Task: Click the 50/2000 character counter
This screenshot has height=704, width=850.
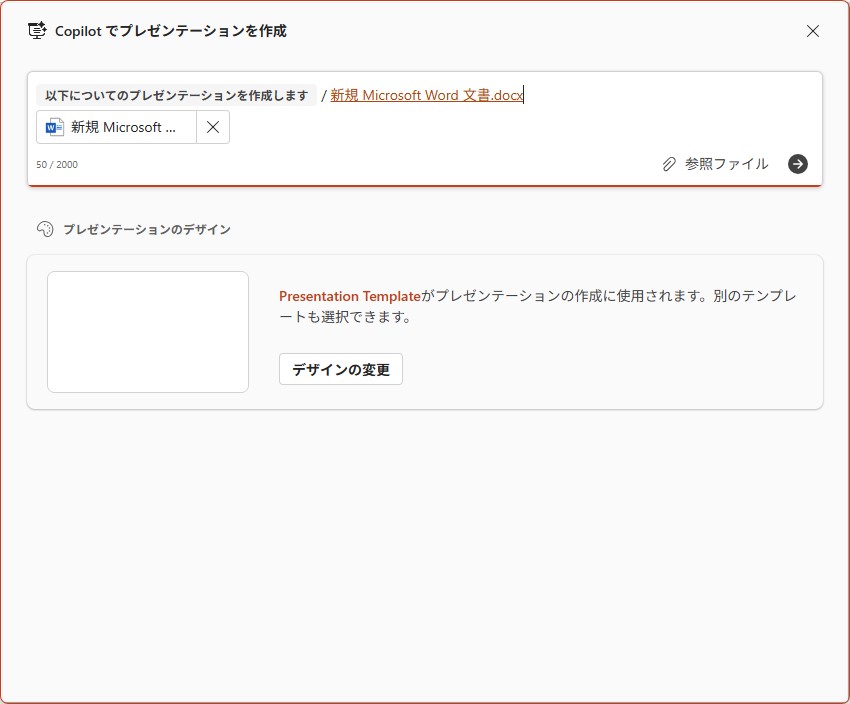Action: [57, 164]
